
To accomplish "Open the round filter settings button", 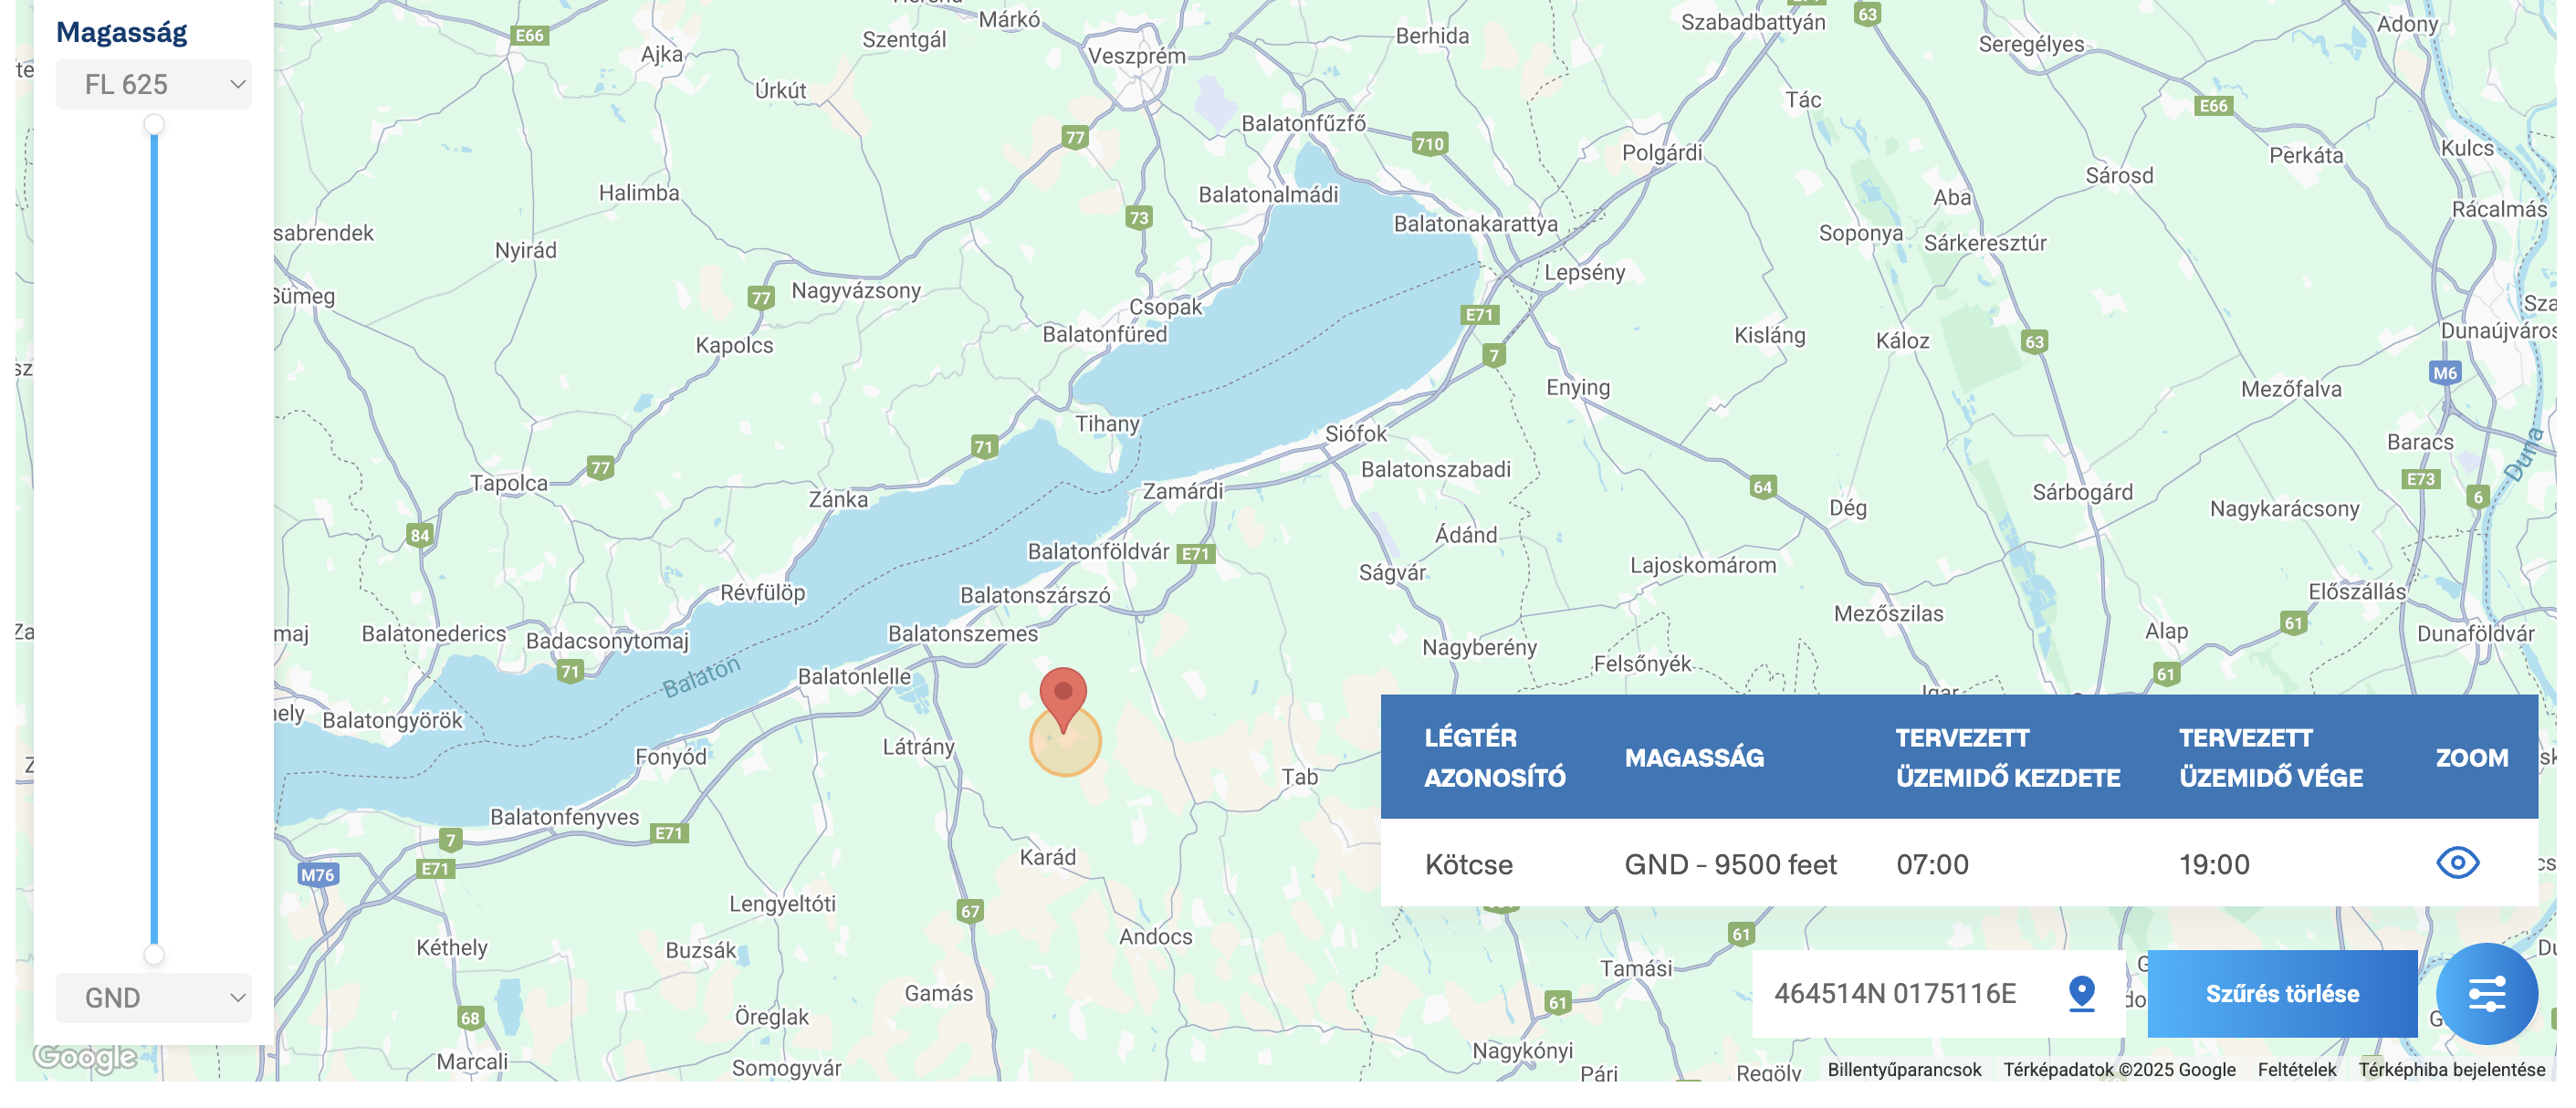I will (2486, 994).
